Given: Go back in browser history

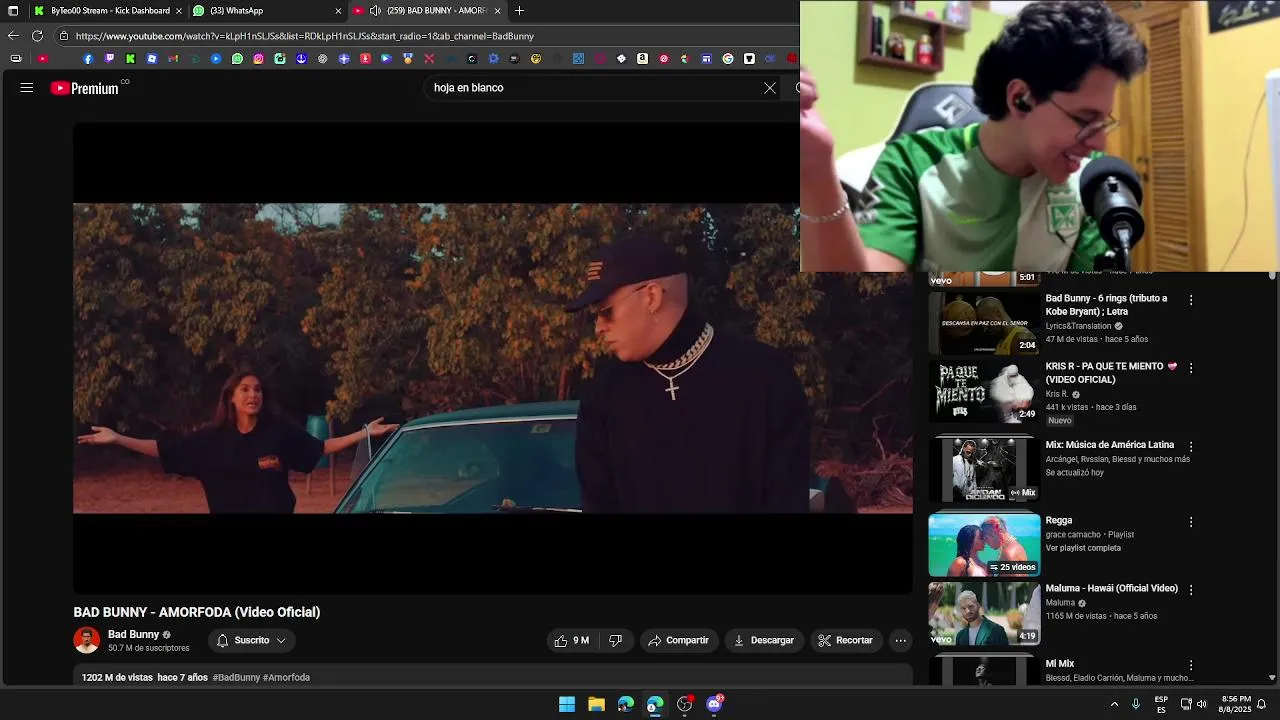Looking at the screenshot, I should pos(13,36).
